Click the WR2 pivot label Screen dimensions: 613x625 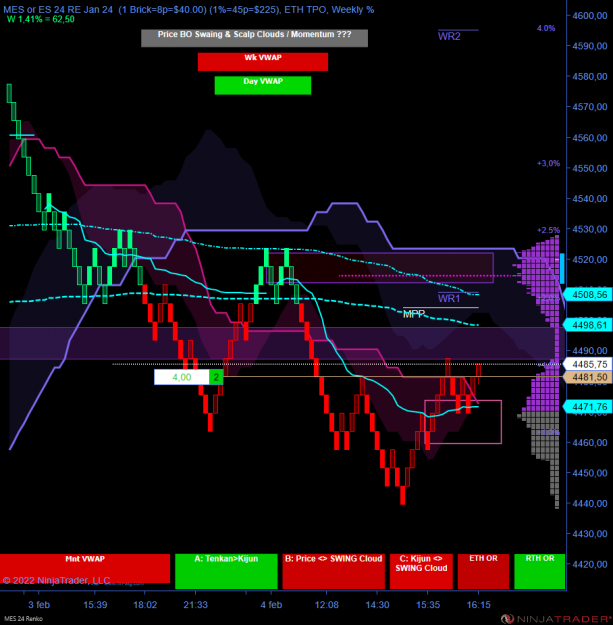[x=449, y=36]
